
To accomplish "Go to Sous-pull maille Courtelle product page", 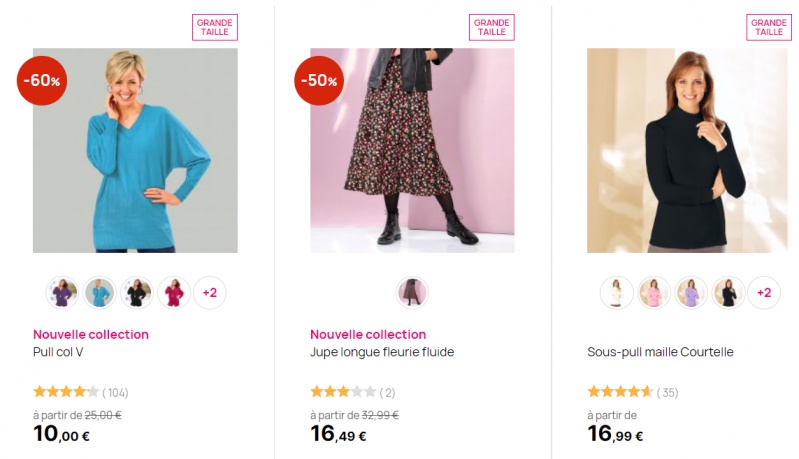I will click(x=660, y=352).
